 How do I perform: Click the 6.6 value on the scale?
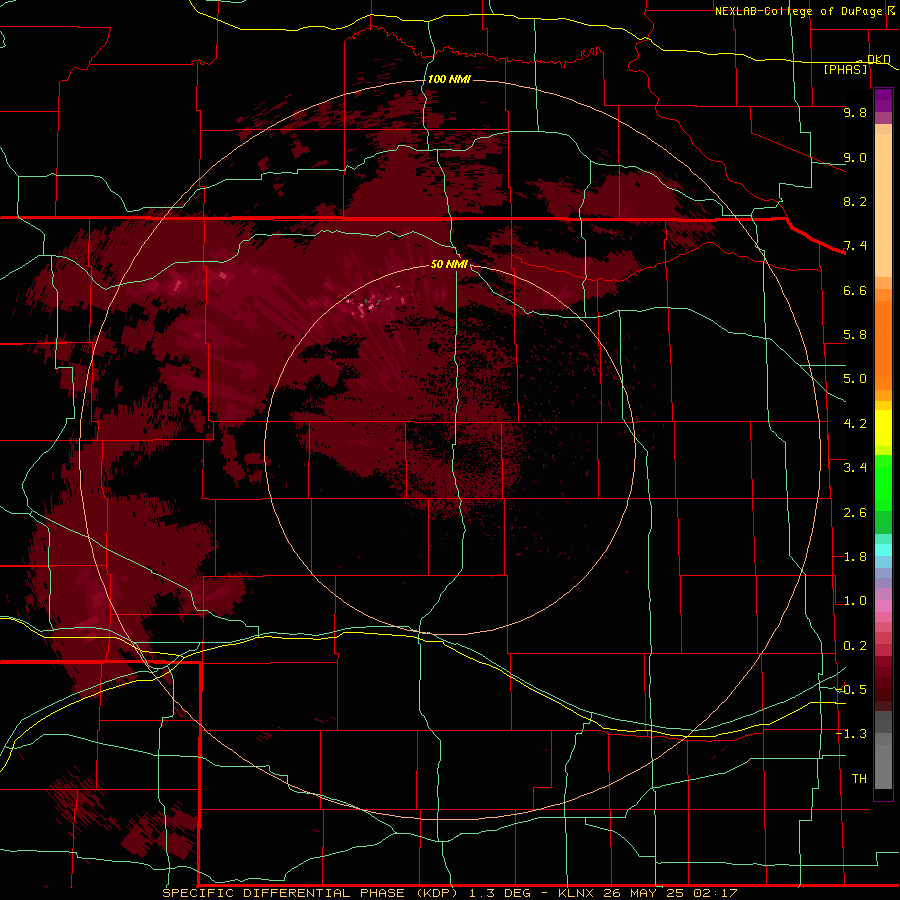[855, 290]
